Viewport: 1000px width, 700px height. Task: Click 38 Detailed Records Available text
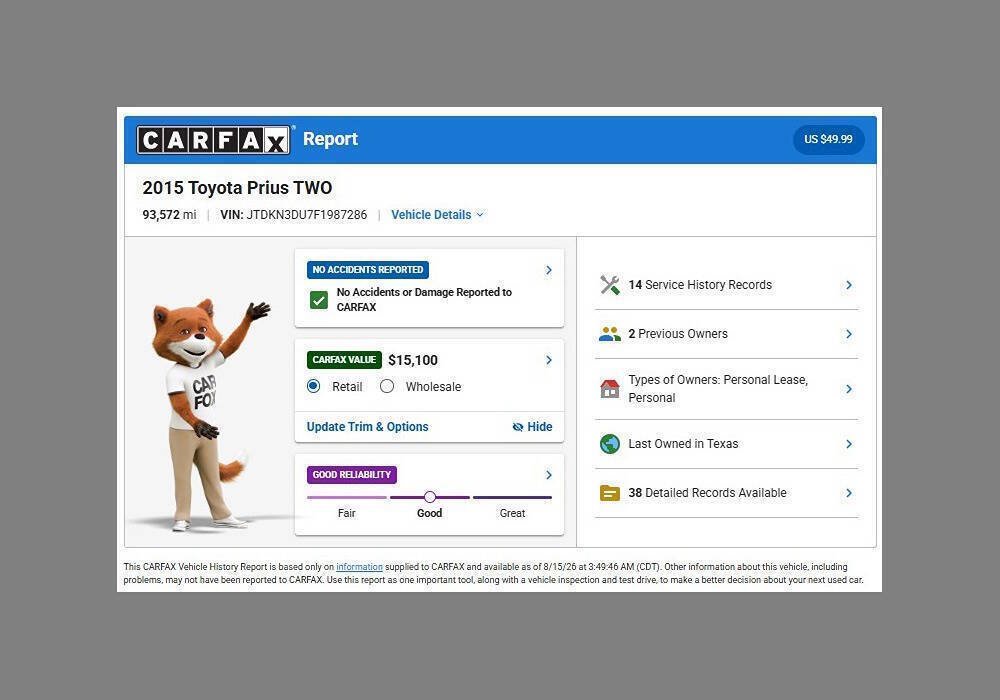[707, 493]
